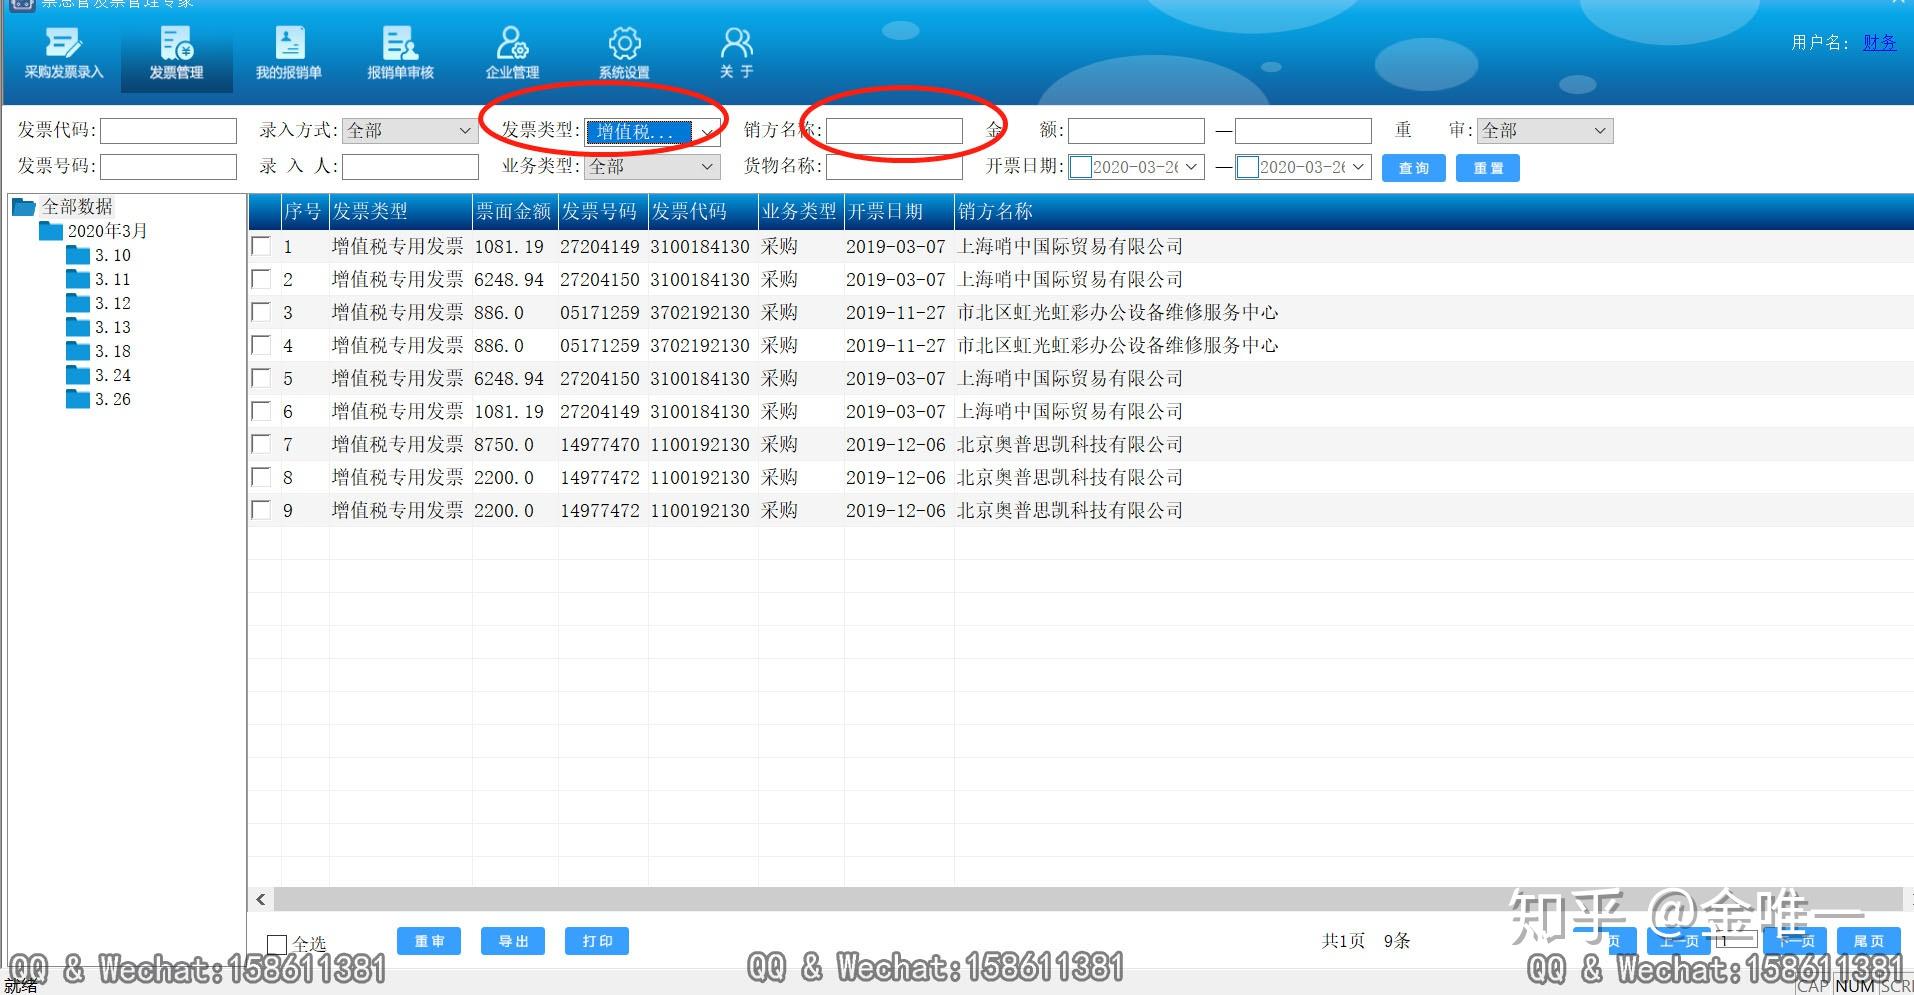Tick checkbox for row 9
The width and height of the screenshot is (1914, 995).
point(261,510)
